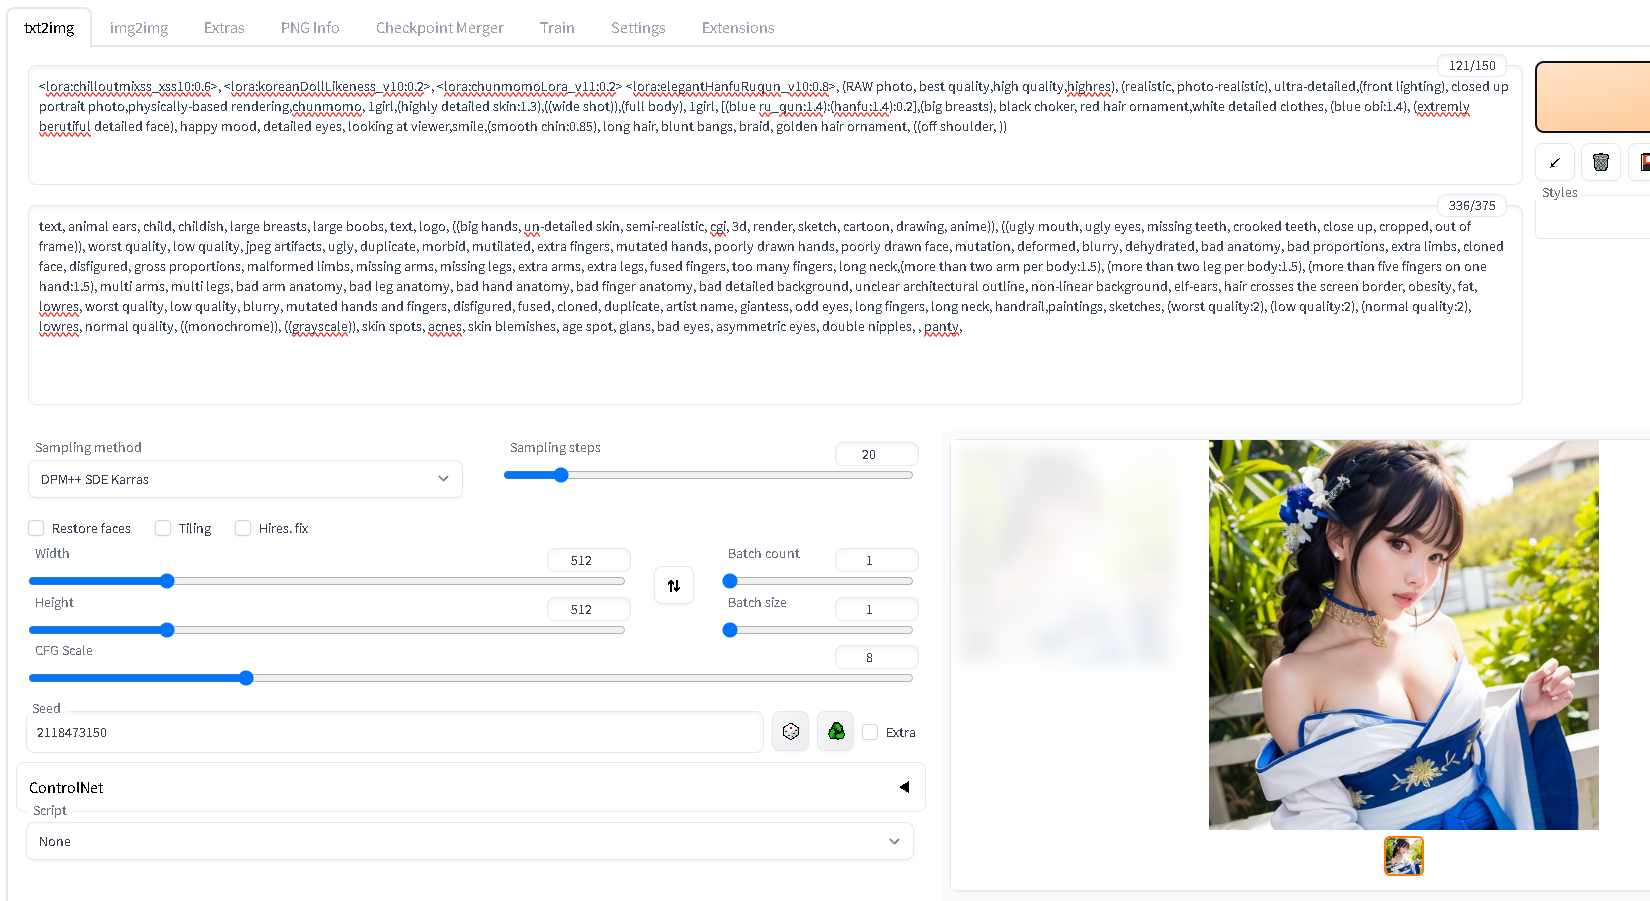Click the Batch size number box

pyautogui.click(x=876, y=609)
